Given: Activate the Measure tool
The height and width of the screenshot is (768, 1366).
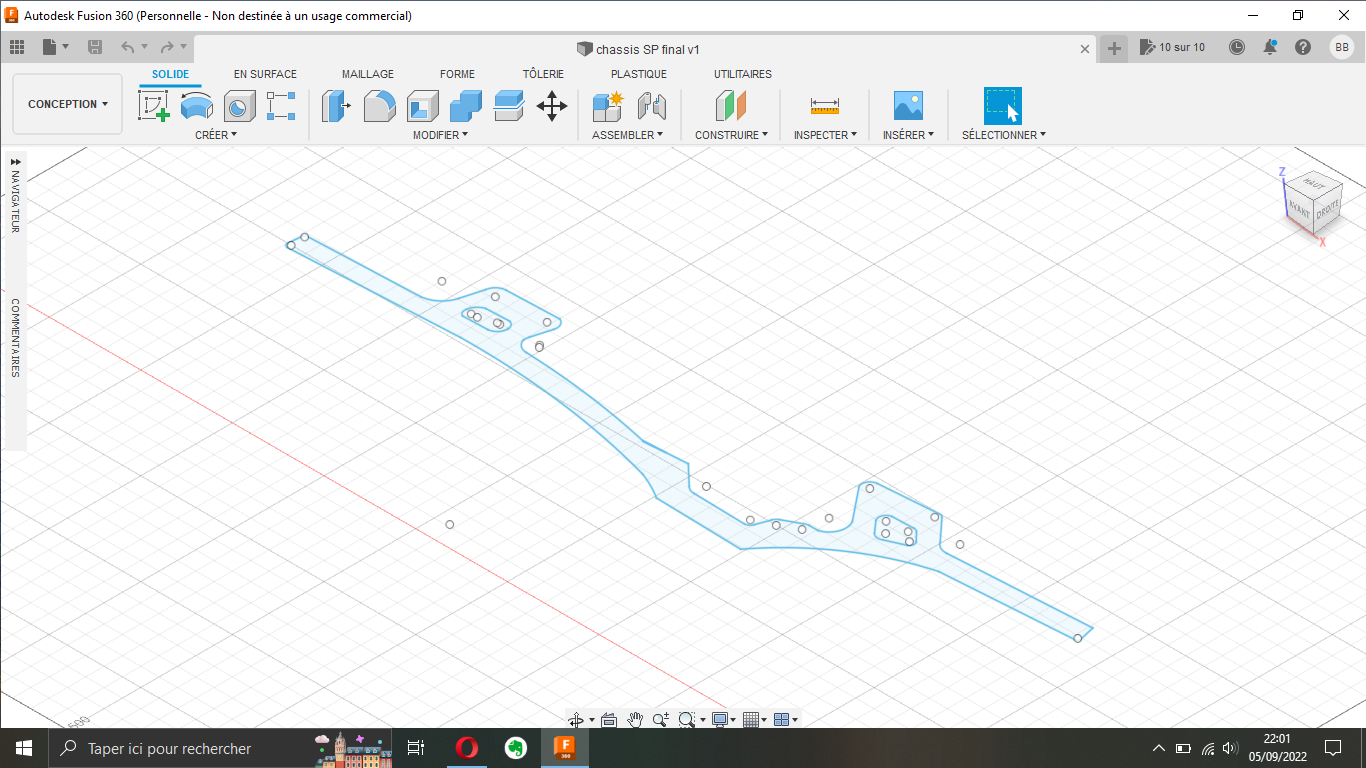Looking at the screenshot, I should 825,106.
